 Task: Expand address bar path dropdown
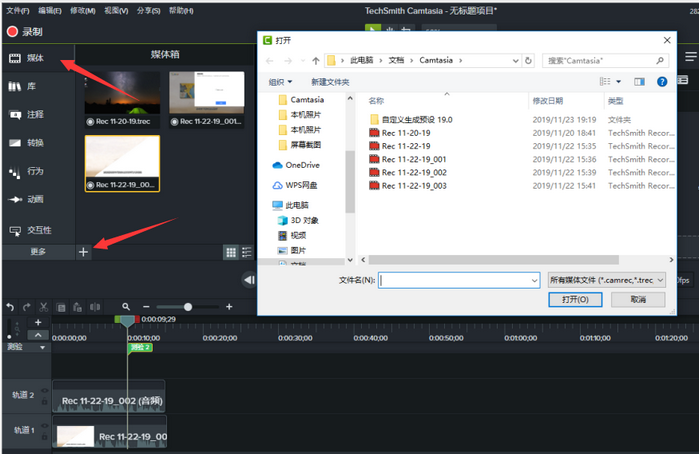click(x=515, y=61)
